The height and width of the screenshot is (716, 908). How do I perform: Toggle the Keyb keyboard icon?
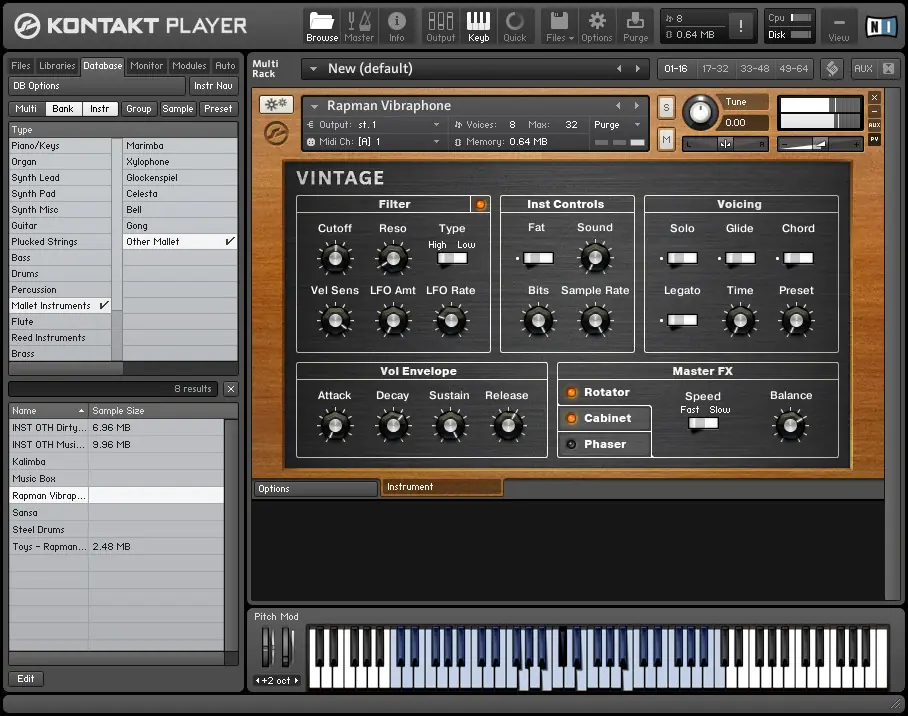[478, 27]
